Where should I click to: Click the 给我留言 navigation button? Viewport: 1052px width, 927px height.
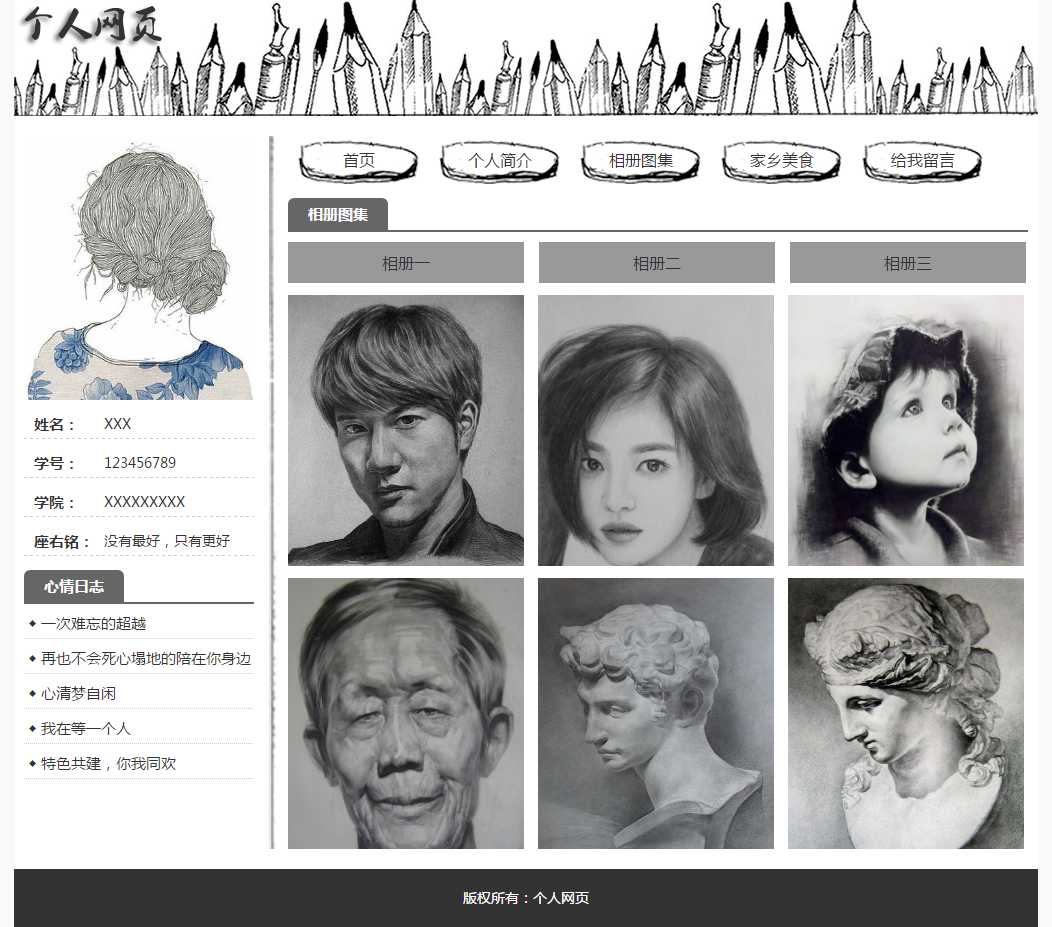[922, 161]
